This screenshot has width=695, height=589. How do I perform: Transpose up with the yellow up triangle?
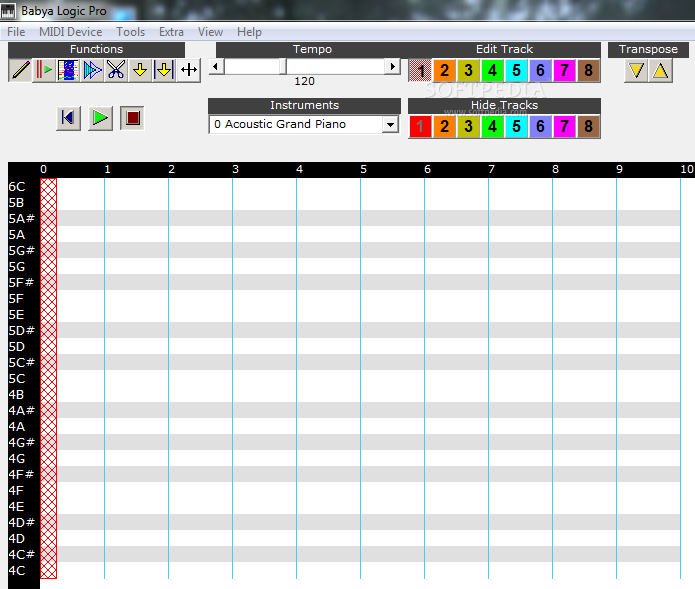[x=660, y=71]
